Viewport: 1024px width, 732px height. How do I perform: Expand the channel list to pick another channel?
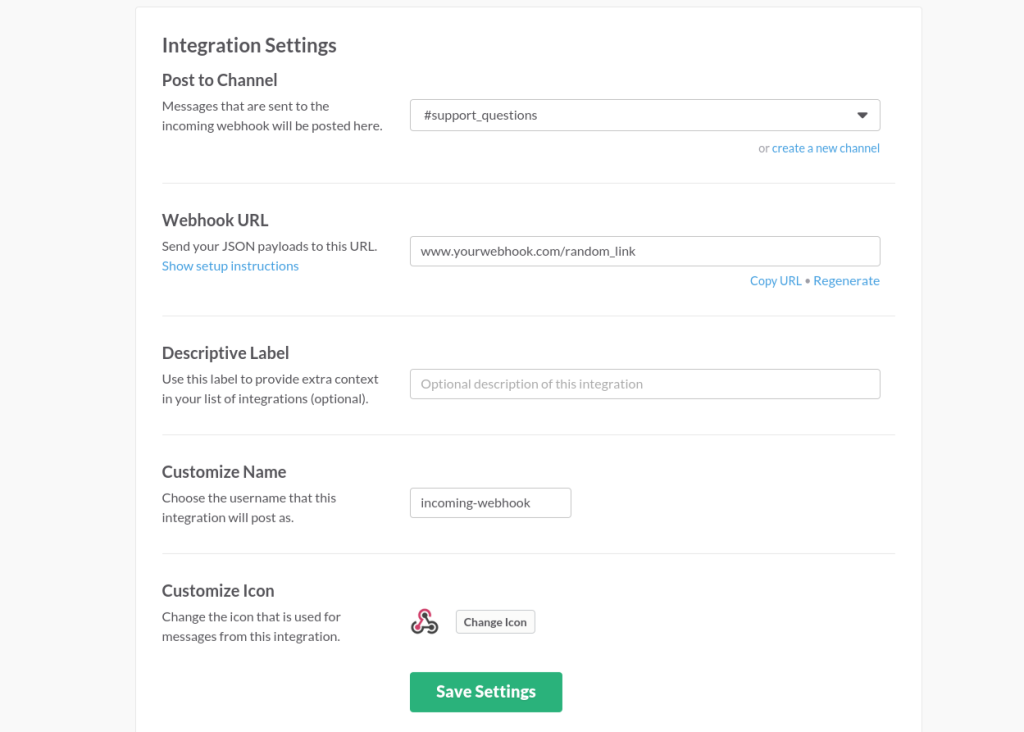pyautogui.click(x=861, y=115)
